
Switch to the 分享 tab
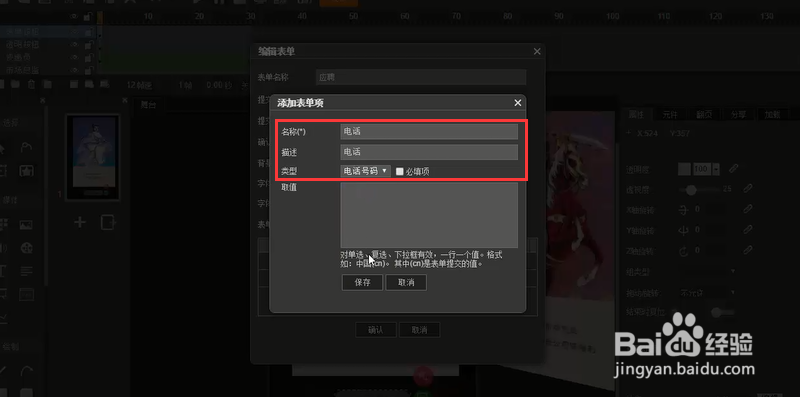coord(738,114)
